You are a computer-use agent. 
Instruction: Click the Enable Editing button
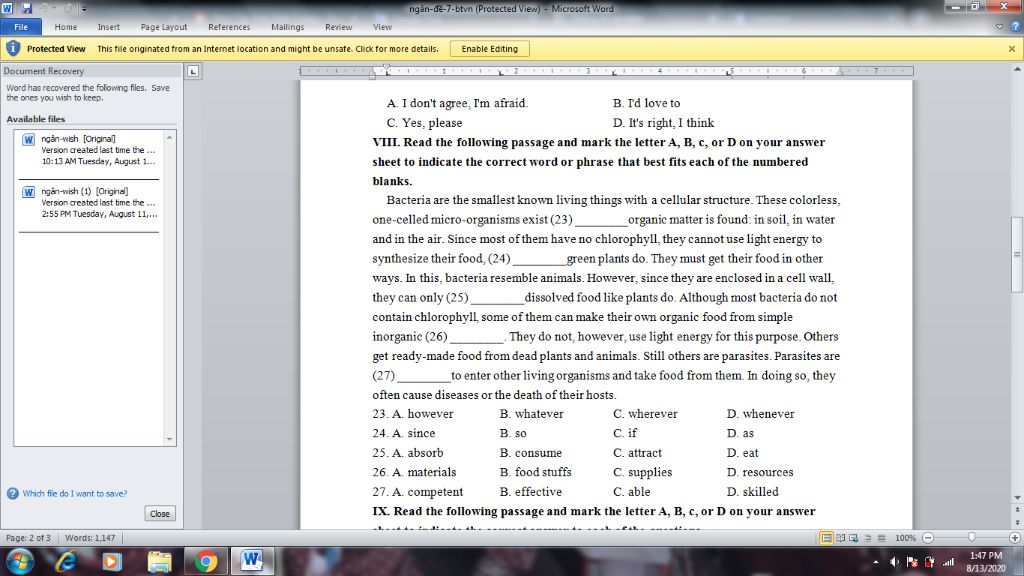(x=490, y=49)
